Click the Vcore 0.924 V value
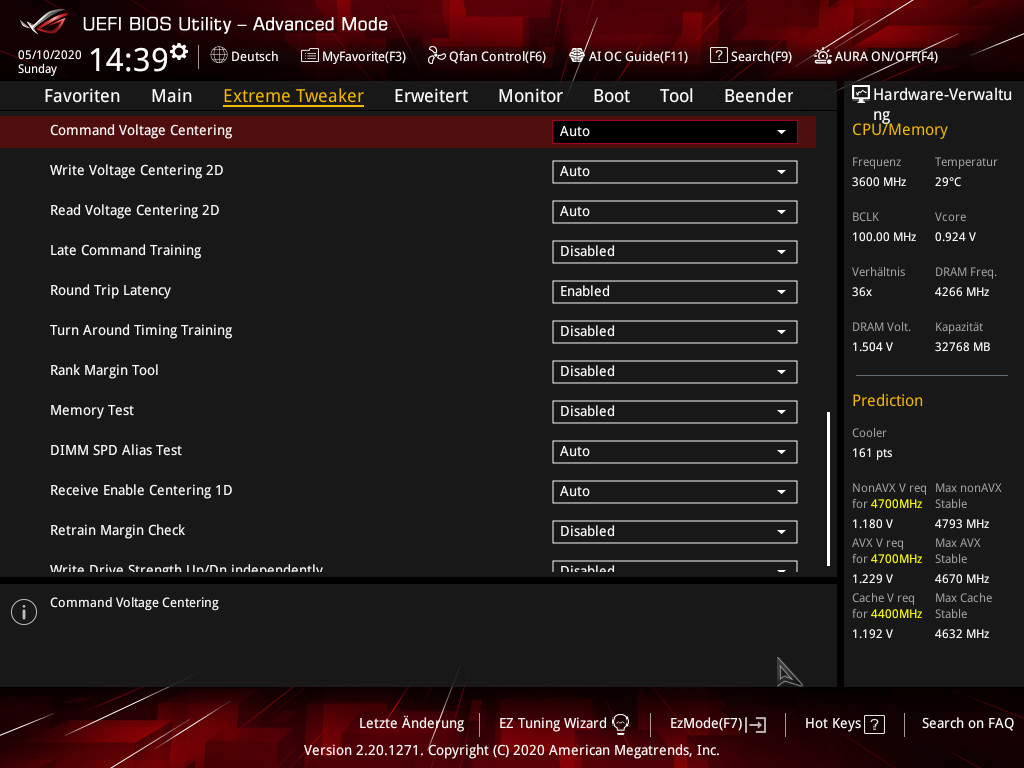 pyautogui.click(x=955, y=237)
